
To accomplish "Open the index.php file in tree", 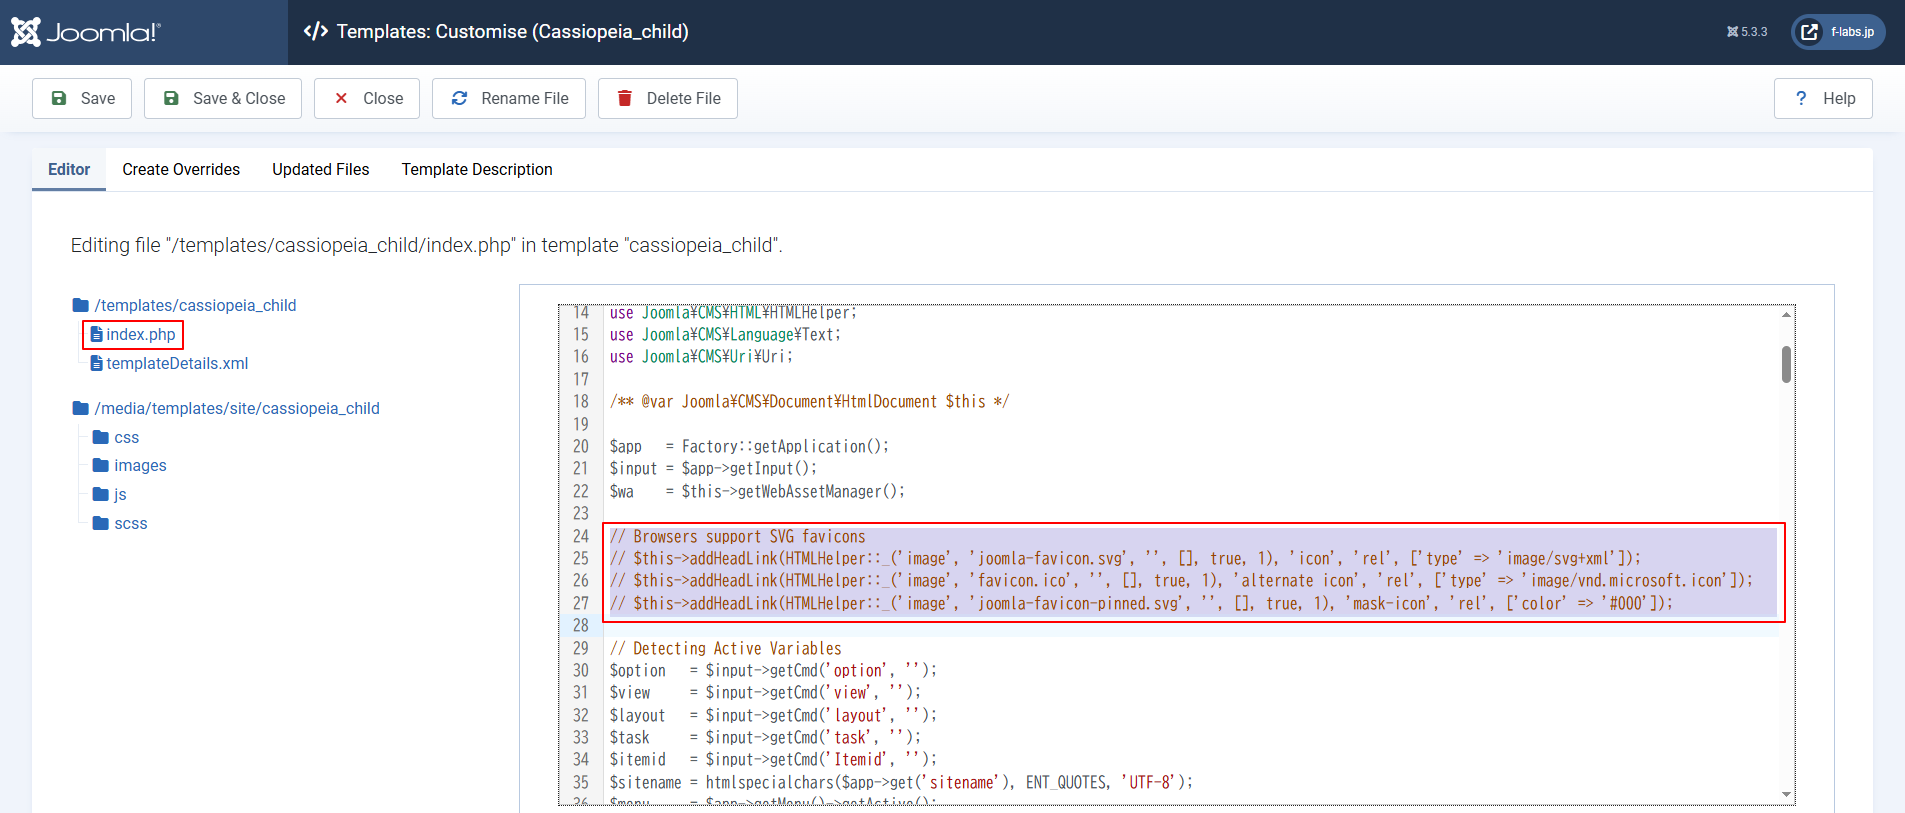I will [x=140, y=334].
